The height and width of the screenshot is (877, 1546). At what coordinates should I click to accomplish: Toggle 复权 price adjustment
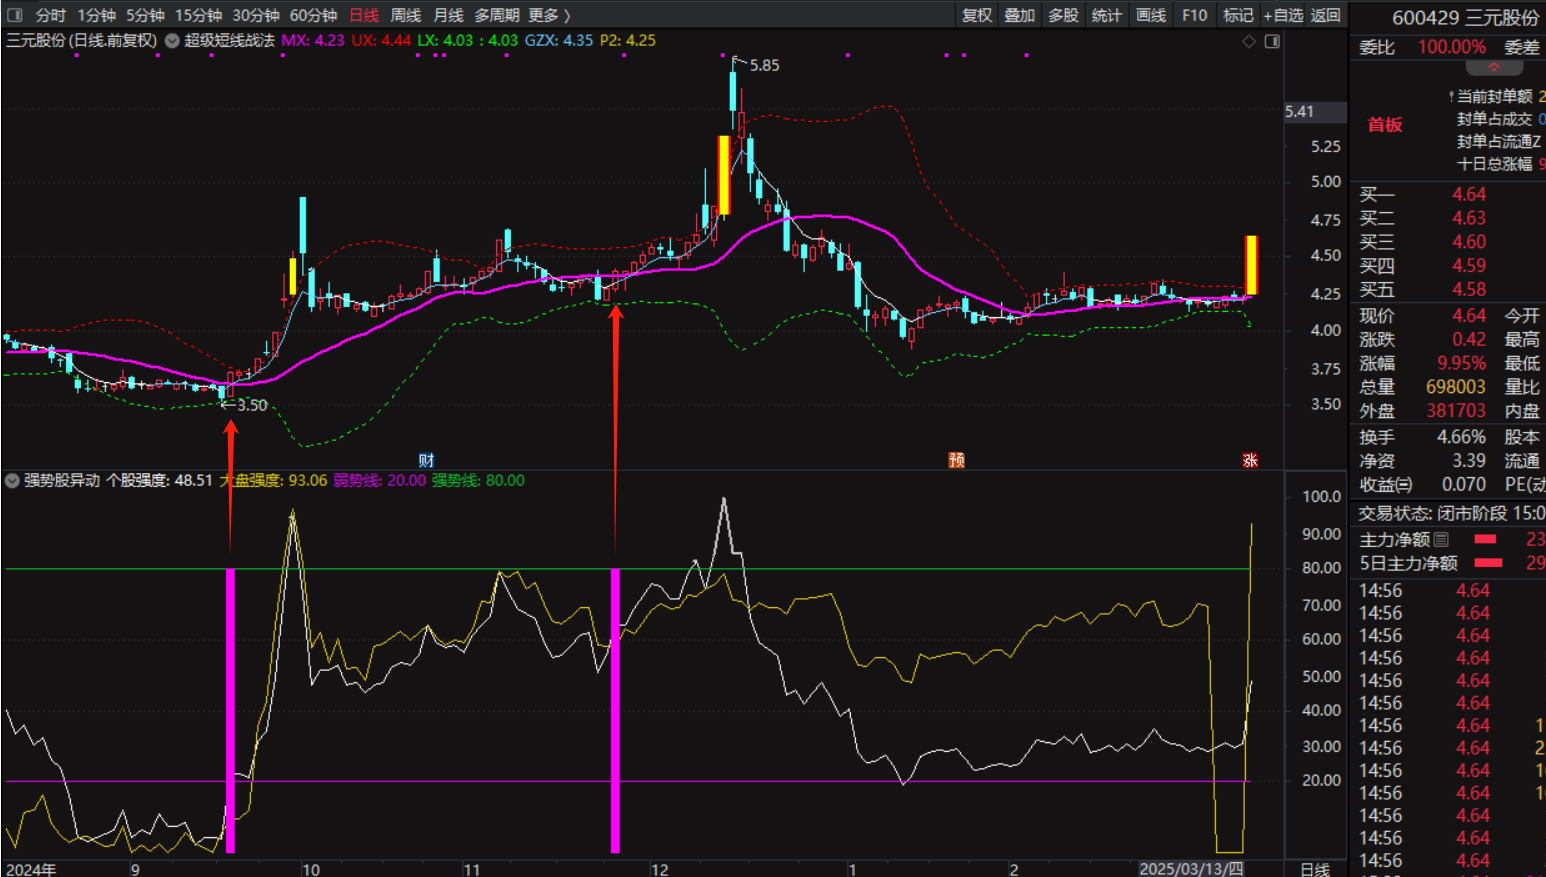pos(976,15)
